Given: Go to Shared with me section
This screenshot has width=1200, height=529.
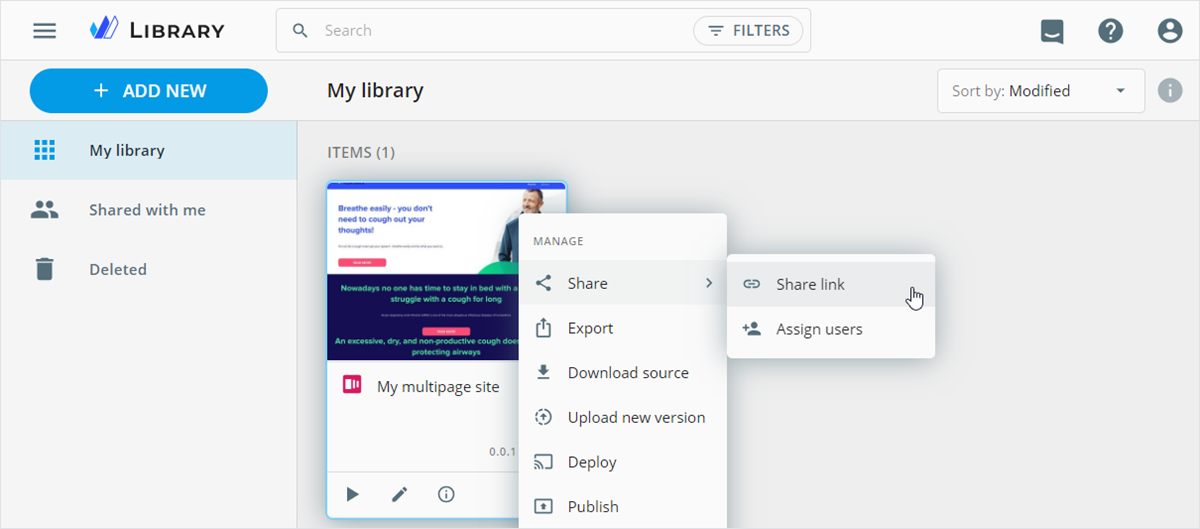Looking at the screenshot, I should coord(147,210).
